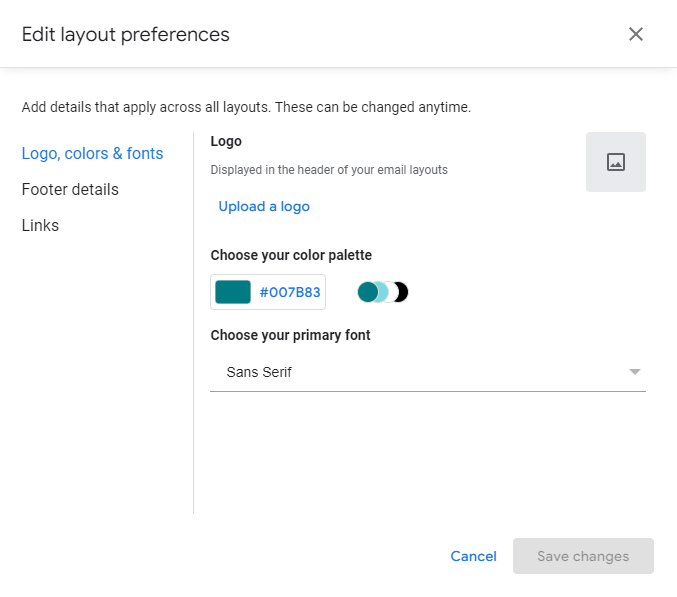Click the bold Logo section heading

click(x=226, y=141)
